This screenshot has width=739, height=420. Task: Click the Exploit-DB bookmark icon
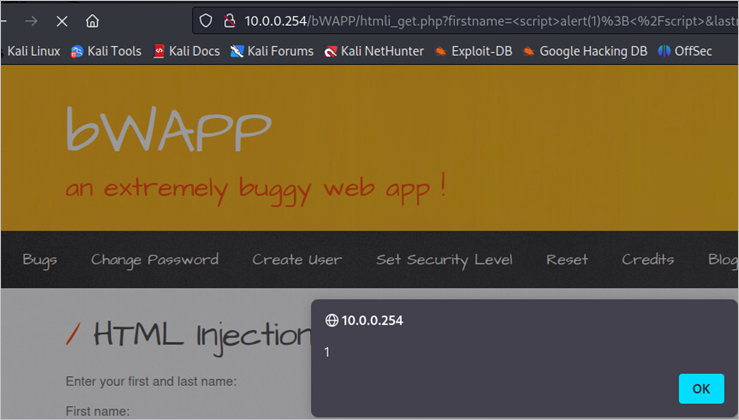click(x=441, y=51)
